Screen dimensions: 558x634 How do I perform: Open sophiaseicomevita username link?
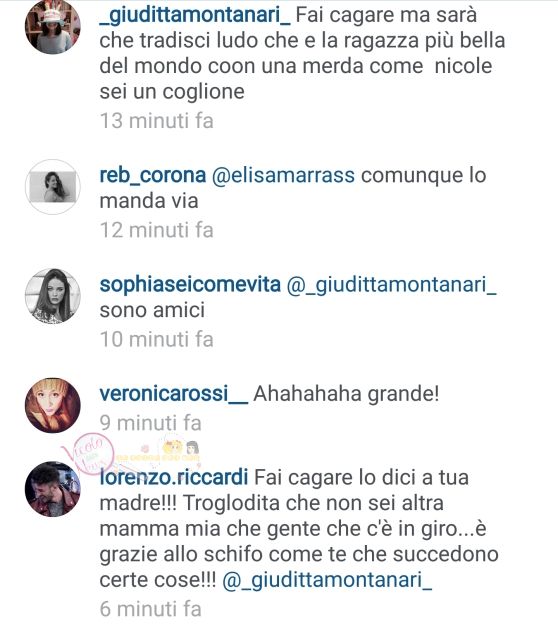(190, 285)
